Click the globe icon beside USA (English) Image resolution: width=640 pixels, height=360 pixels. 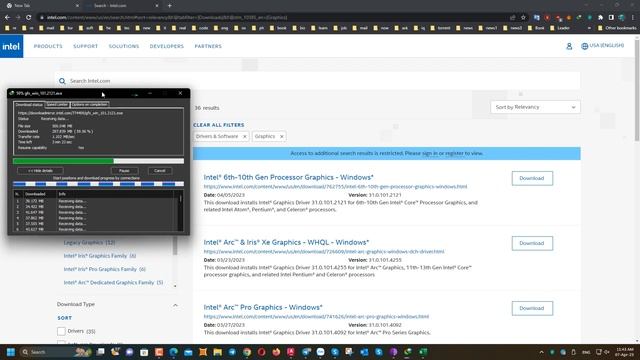[584, 46]
